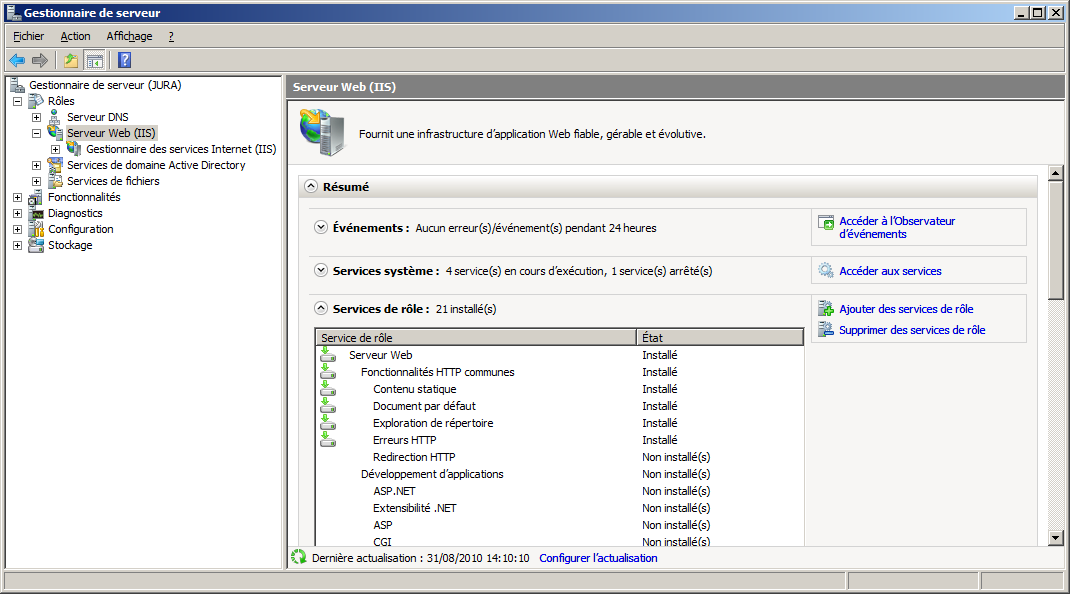Click the vertical scrollbar down arrow
The width and height of the screenshot is (1070, 594).
point(1055,537)
